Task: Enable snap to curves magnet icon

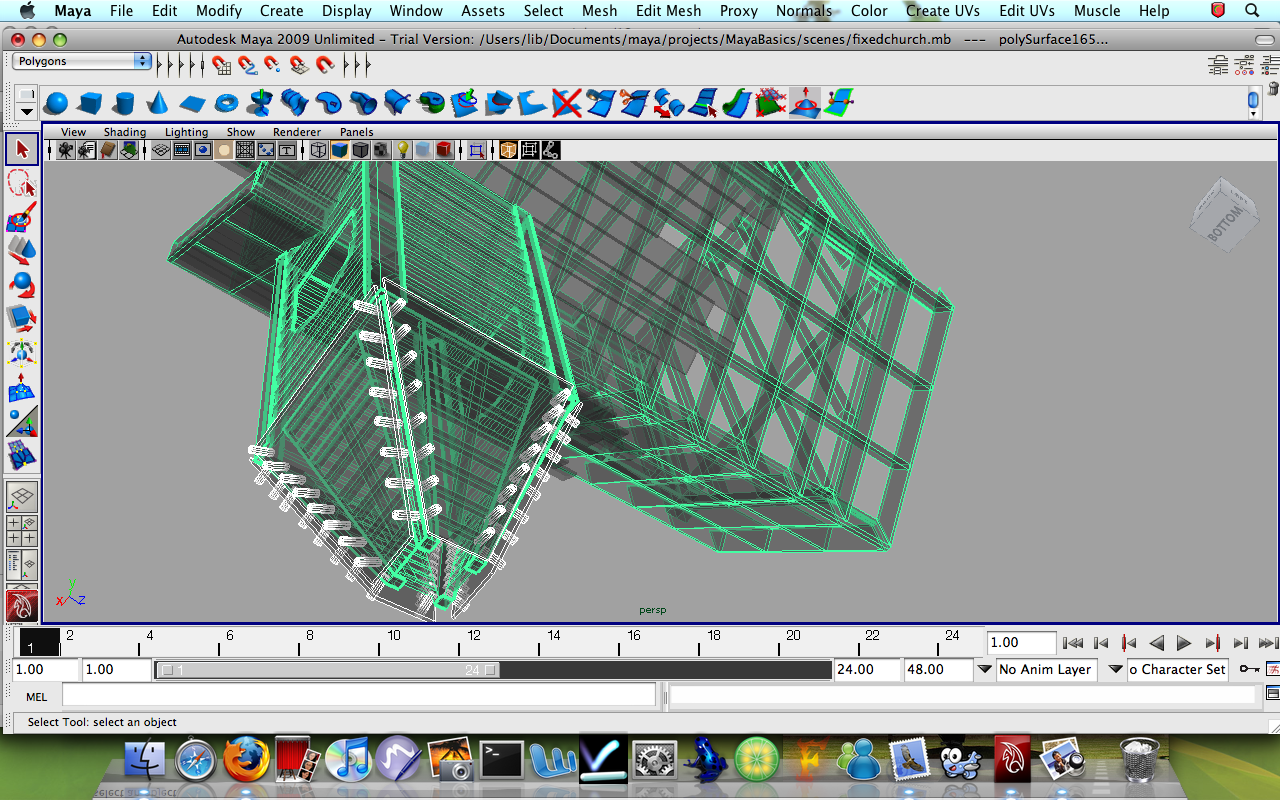Action: (x=247, y=66)
